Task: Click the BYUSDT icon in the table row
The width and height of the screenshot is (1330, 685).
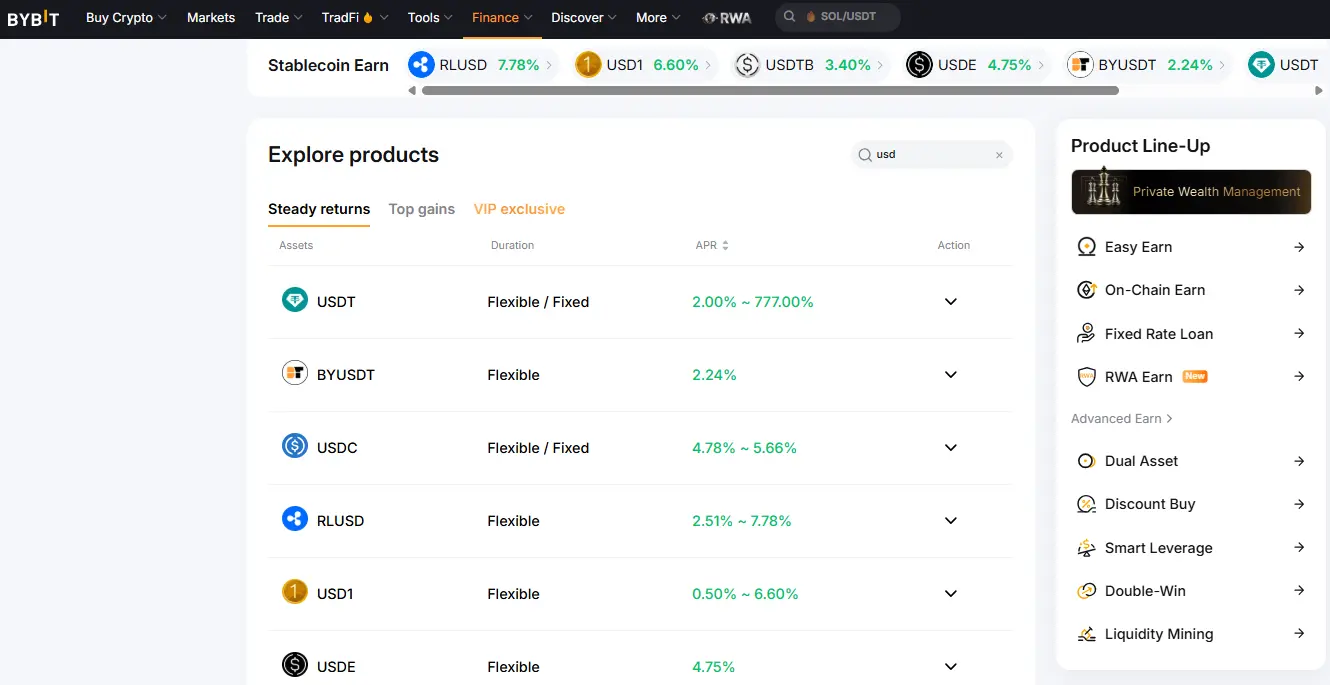Action: pyautogui.click(x=294, y=373)
